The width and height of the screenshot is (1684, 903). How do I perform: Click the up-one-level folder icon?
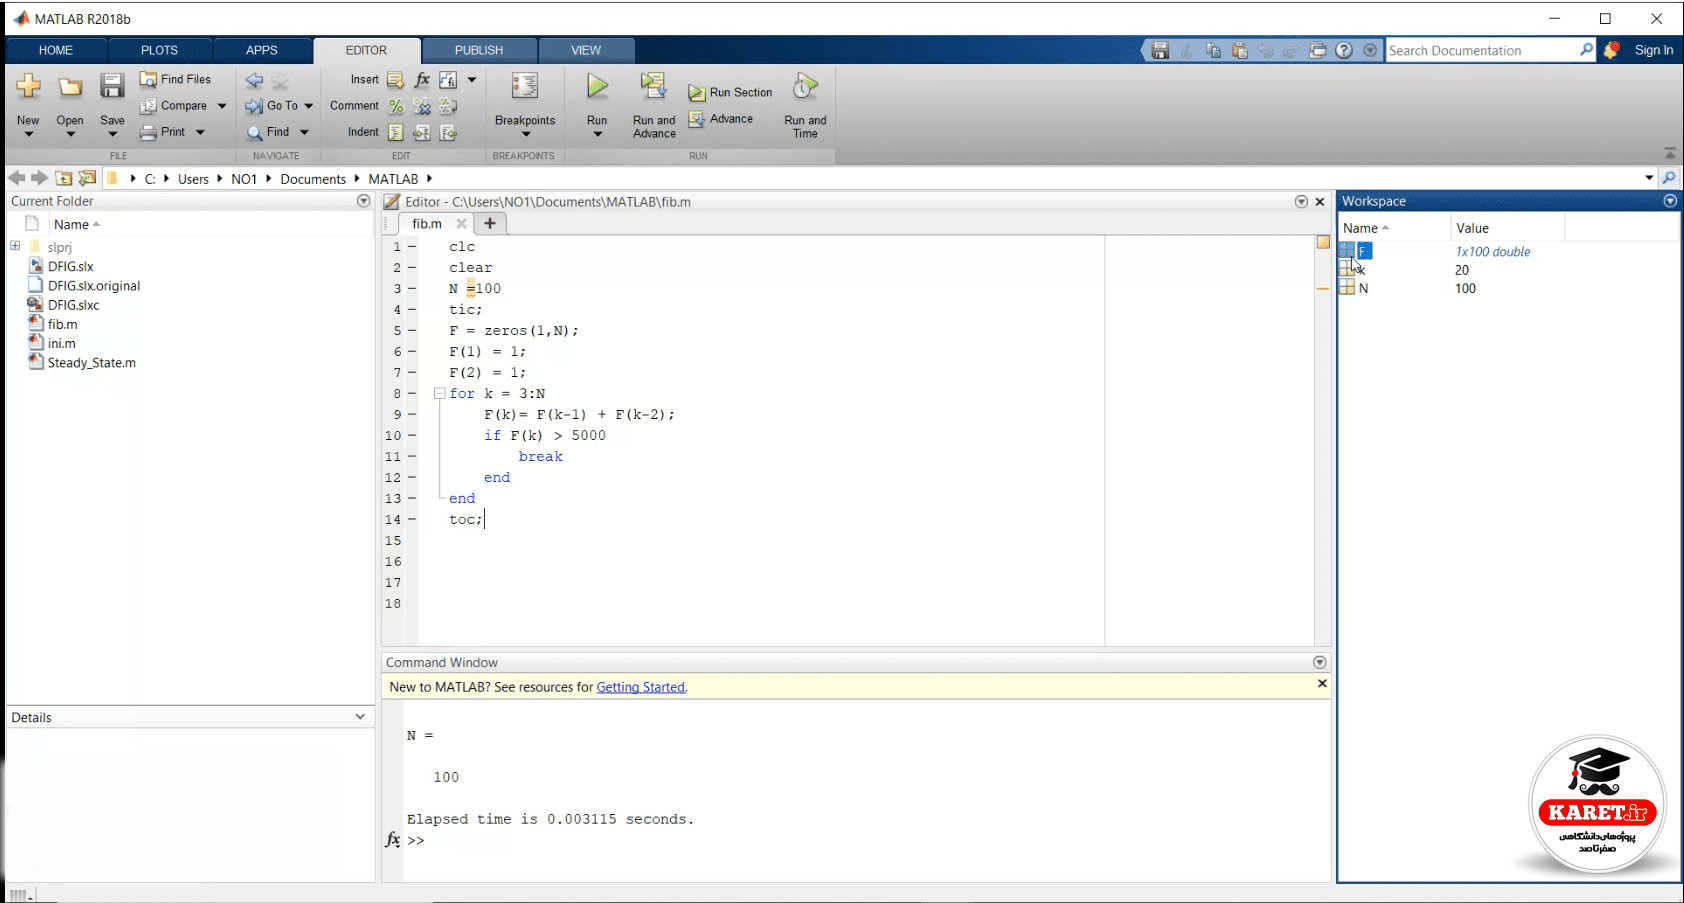click(63, 178)
